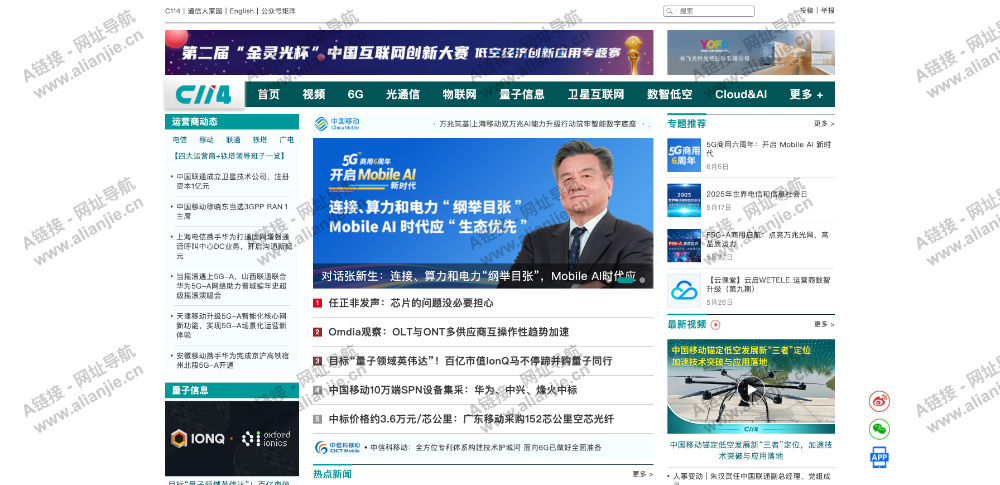Open the 6G nav tab
The height and width of the screenshot is (485, 1000).
pos(355,94)
